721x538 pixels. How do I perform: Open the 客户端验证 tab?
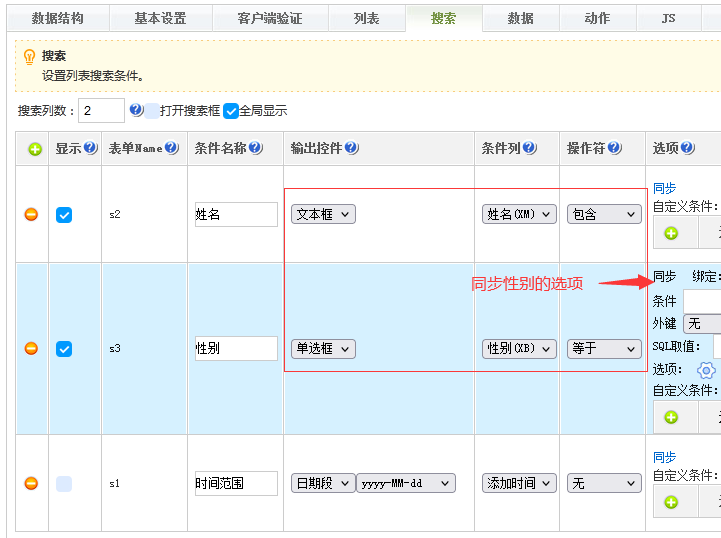270,18
